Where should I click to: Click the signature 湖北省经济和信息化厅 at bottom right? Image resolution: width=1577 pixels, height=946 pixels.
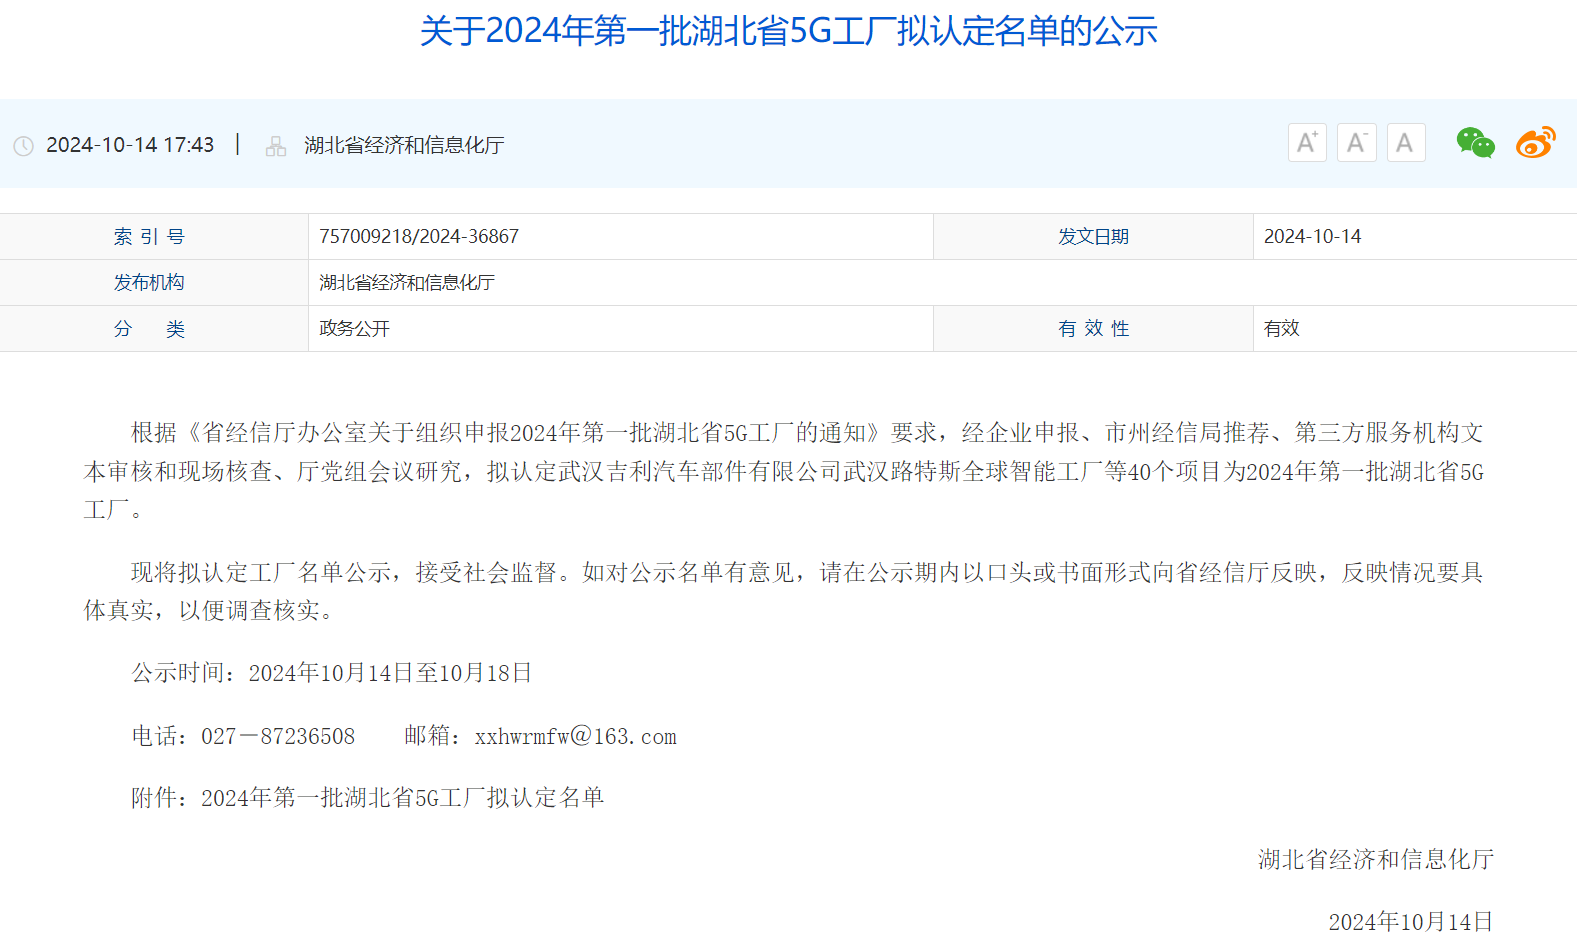pos(1375,859)
